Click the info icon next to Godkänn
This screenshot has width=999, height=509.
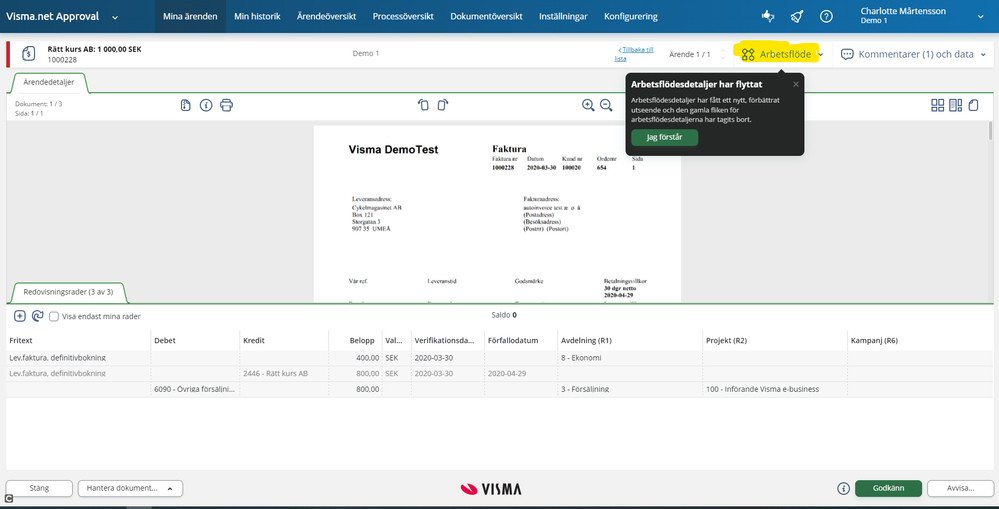tap(844, 488)
